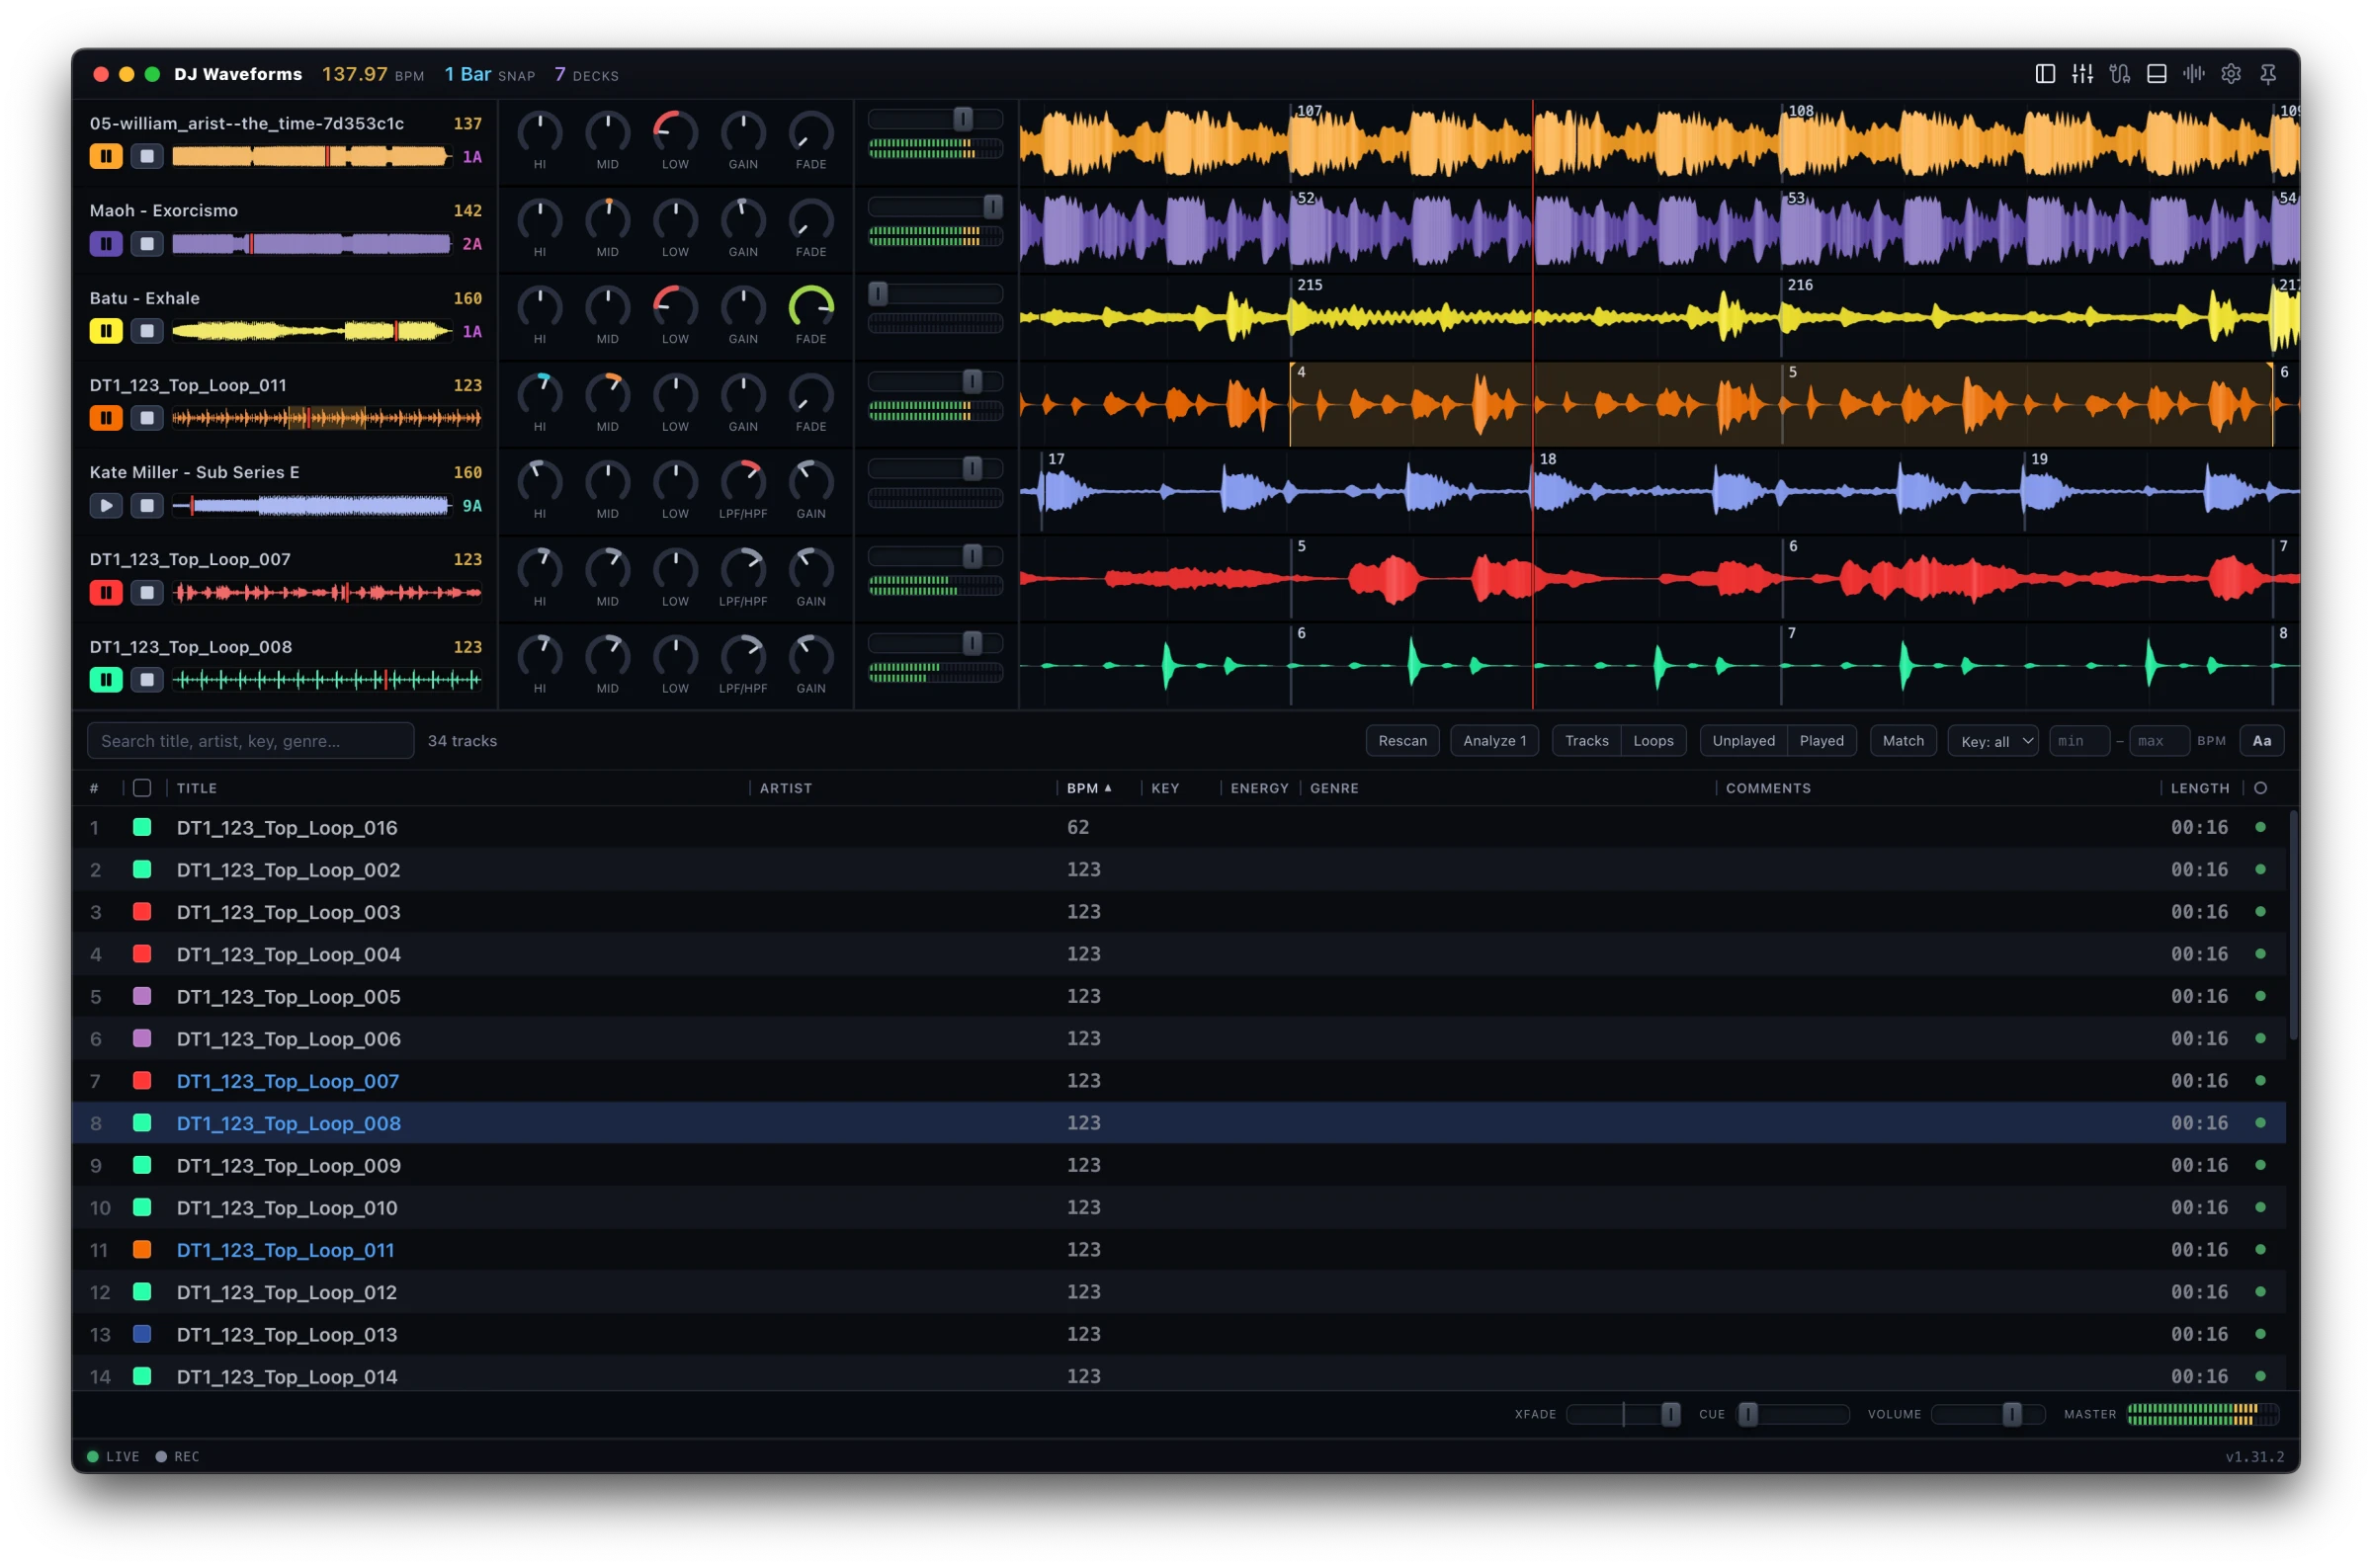Screen dimensions: 2372x1568
Task: Sort by the KEY column header
Action: point(1165,788)
